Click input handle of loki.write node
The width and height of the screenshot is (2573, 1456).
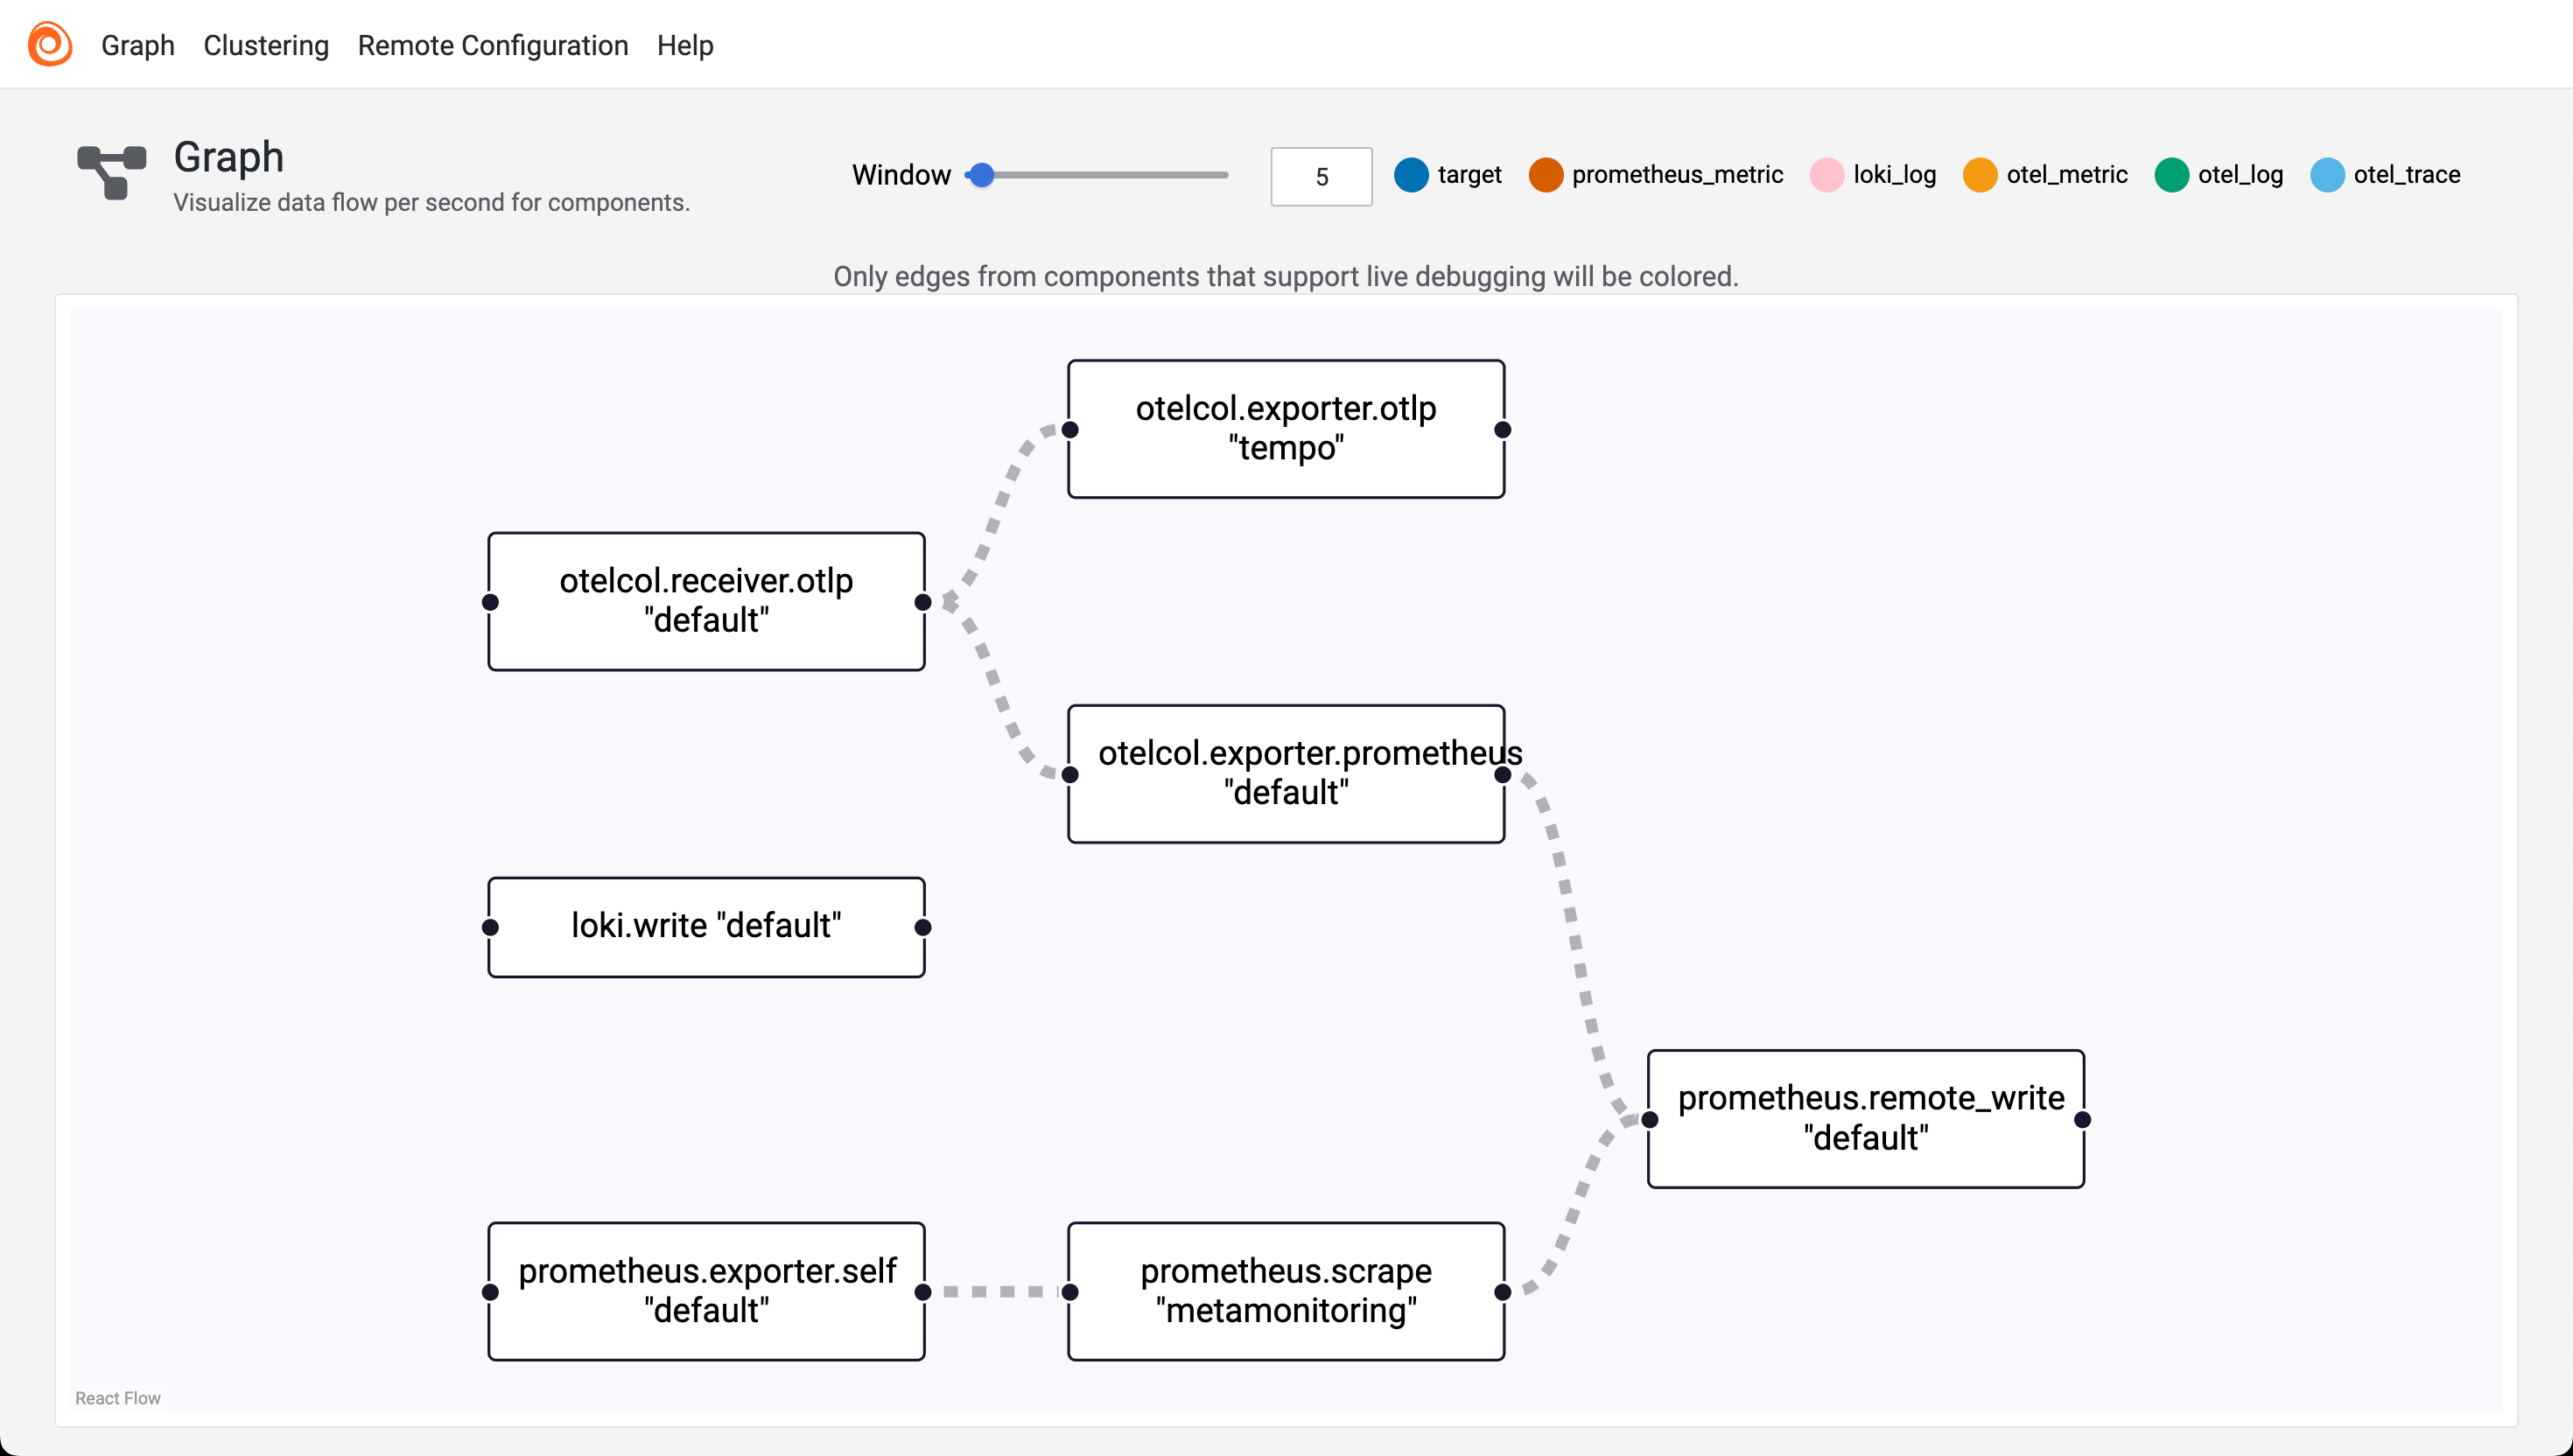[490, 927]
